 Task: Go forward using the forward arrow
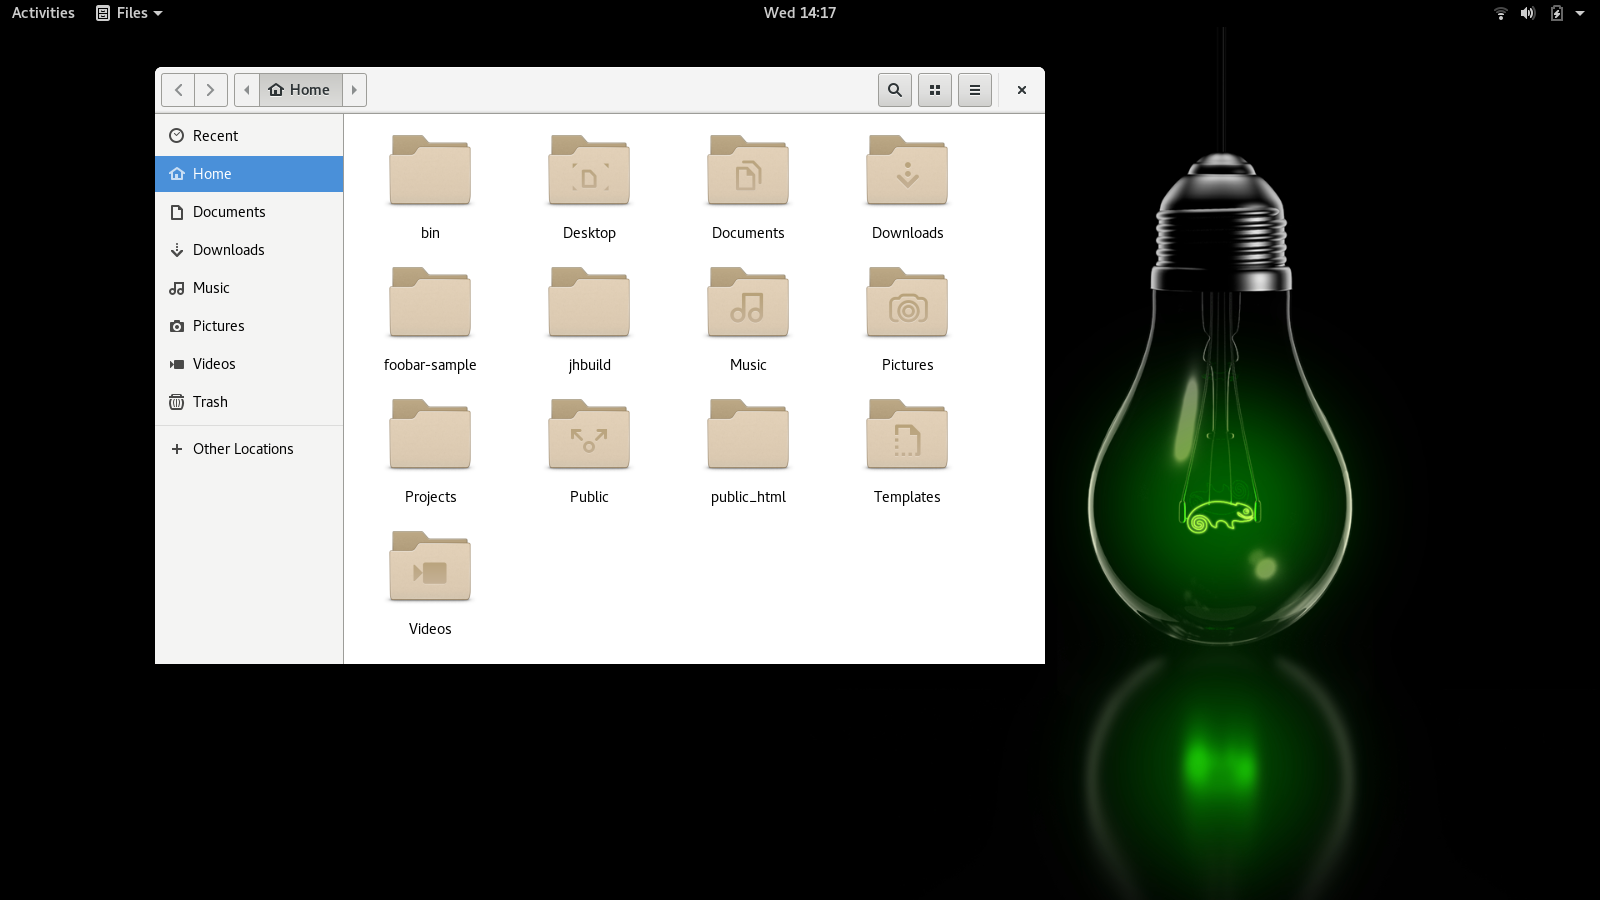point(211,90)
